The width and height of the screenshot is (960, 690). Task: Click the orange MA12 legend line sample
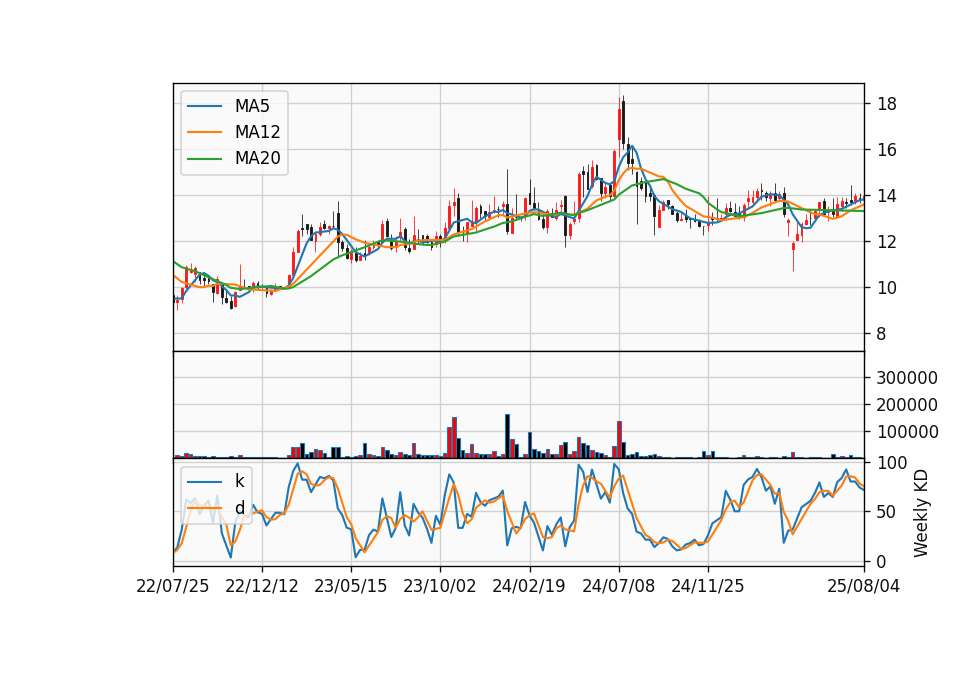tap(204, 132)
